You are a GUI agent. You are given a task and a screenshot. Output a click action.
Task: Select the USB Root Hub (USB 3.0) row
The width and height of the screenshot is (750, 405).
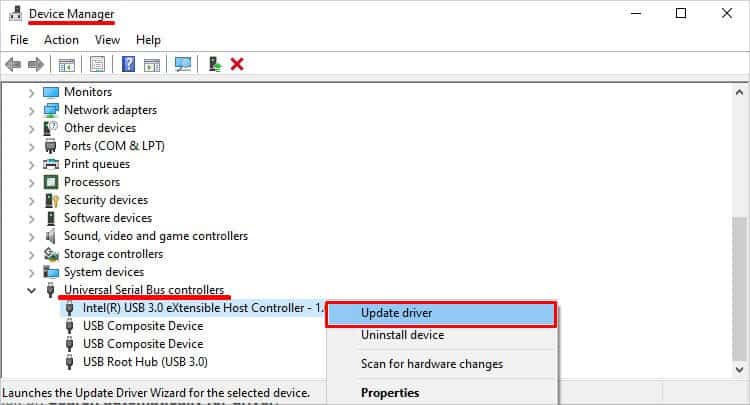(145, 362)
